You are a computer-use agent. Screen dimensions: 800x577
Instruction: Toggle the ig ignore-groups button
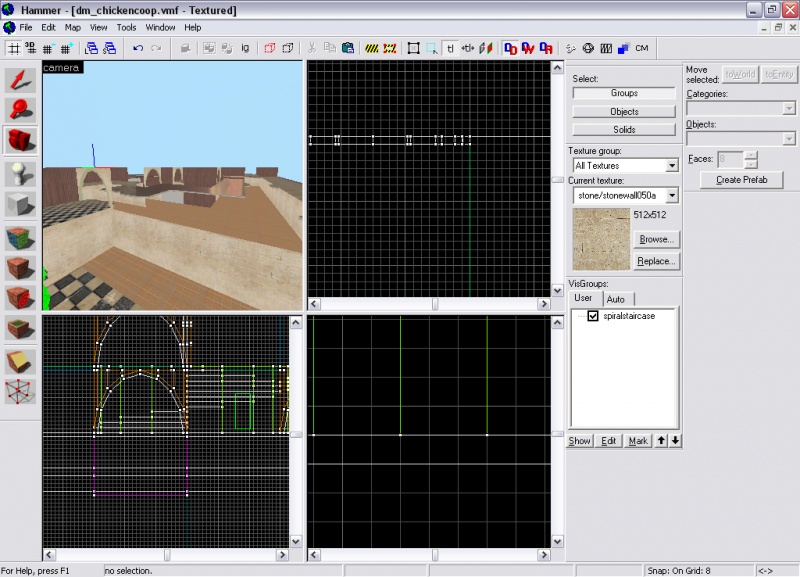[x=245, y=48]
